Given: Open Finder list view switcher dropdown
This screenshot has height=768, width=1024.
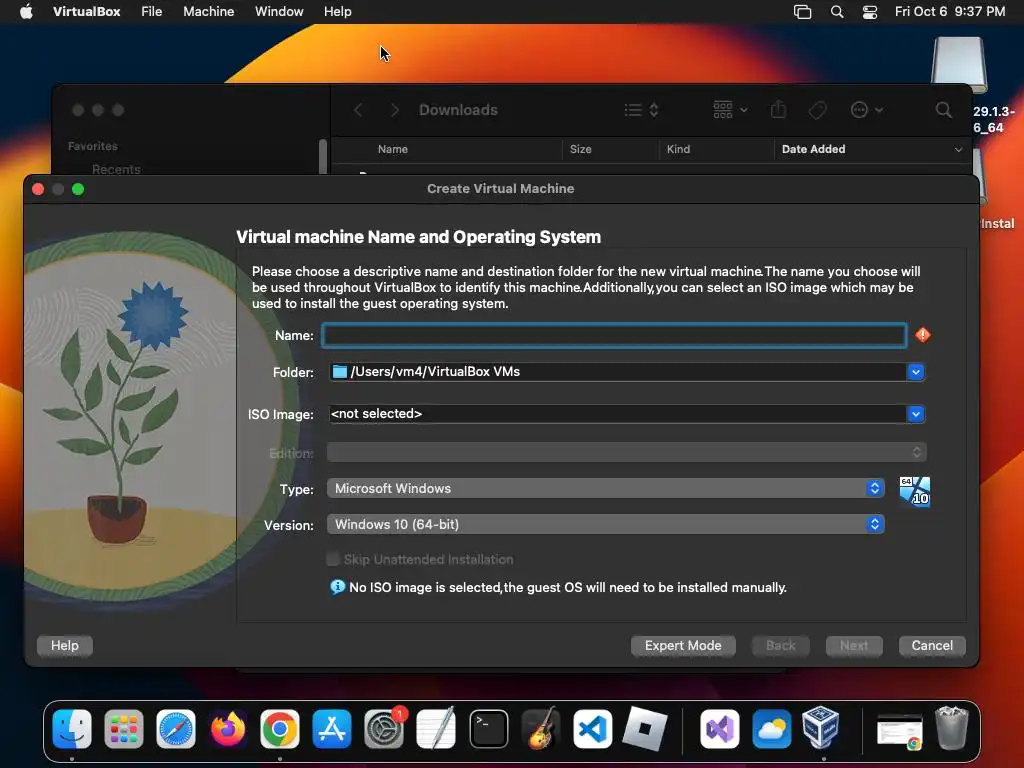Looking at the screenshot, I should pos(641,110).
